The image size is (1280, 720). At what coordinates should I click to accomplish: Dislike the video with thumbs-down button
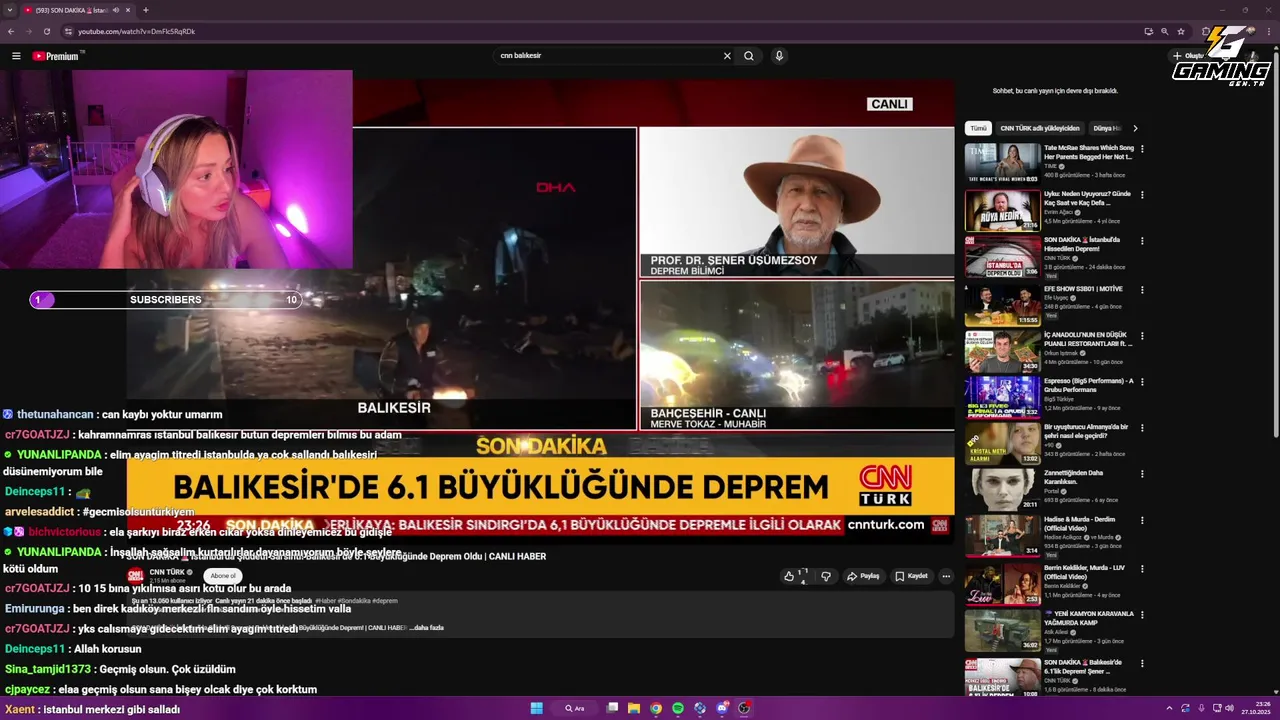coord(826,576)
